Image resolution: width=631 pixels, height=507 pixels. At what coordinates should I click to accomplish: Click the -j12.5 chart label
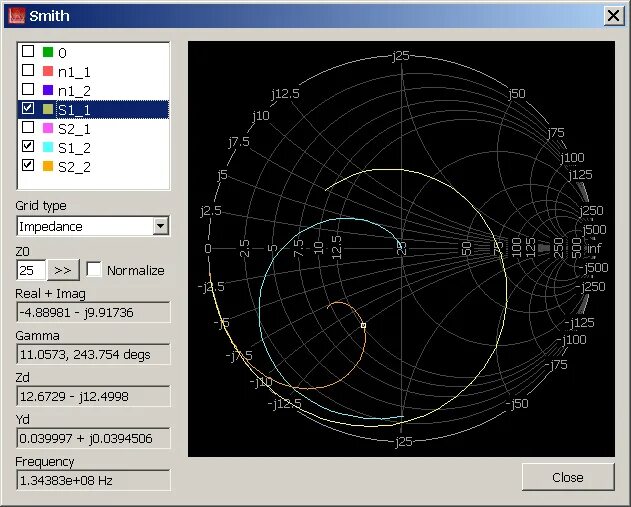[x=285, y=404]
